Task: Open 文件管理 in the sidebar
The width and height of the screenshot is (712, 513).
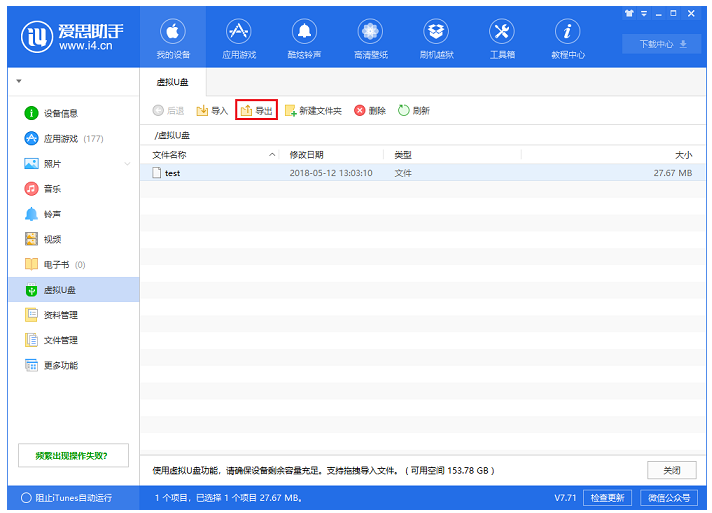Action: 60,340
